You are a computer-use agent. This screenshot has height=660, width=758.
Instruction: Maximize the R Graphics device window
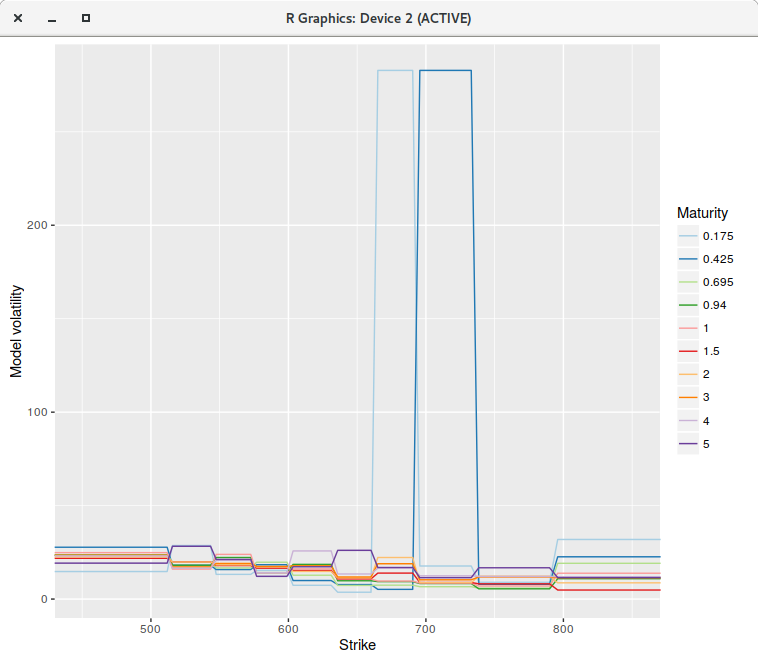(x=86, y=18)
